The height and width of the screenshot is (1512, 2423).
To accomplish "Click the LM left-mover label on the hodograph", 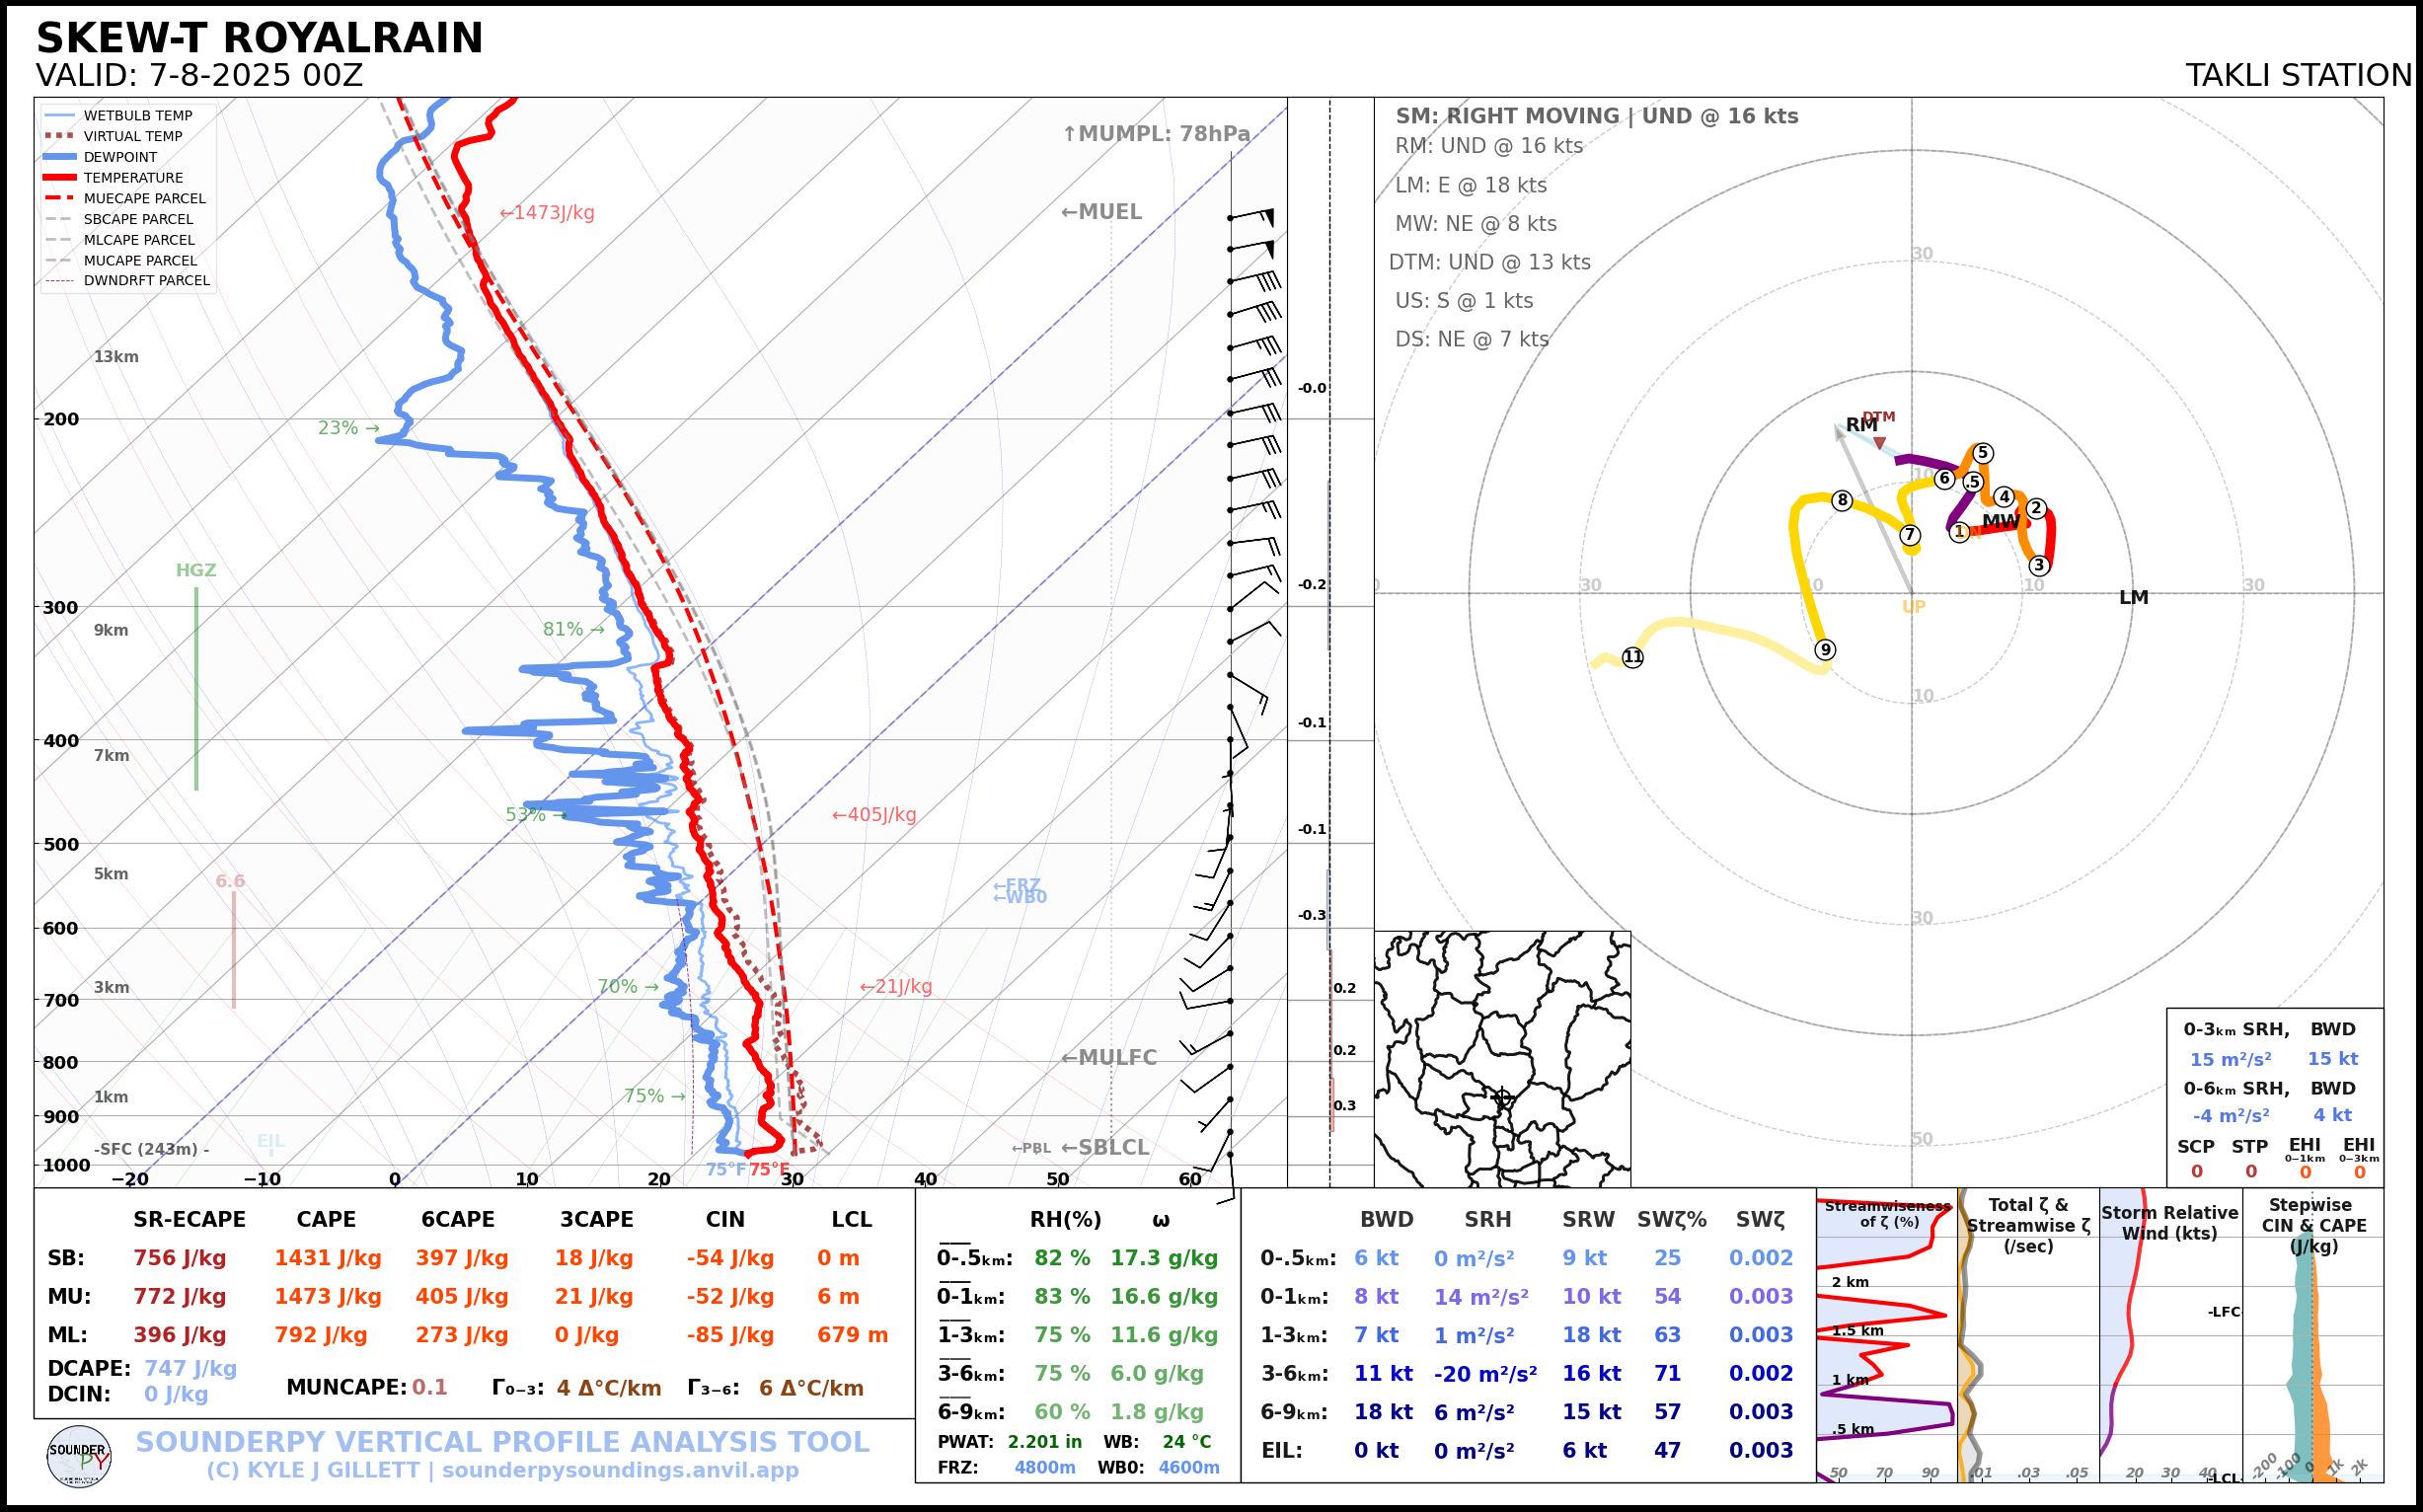I will click(2133, 597).
